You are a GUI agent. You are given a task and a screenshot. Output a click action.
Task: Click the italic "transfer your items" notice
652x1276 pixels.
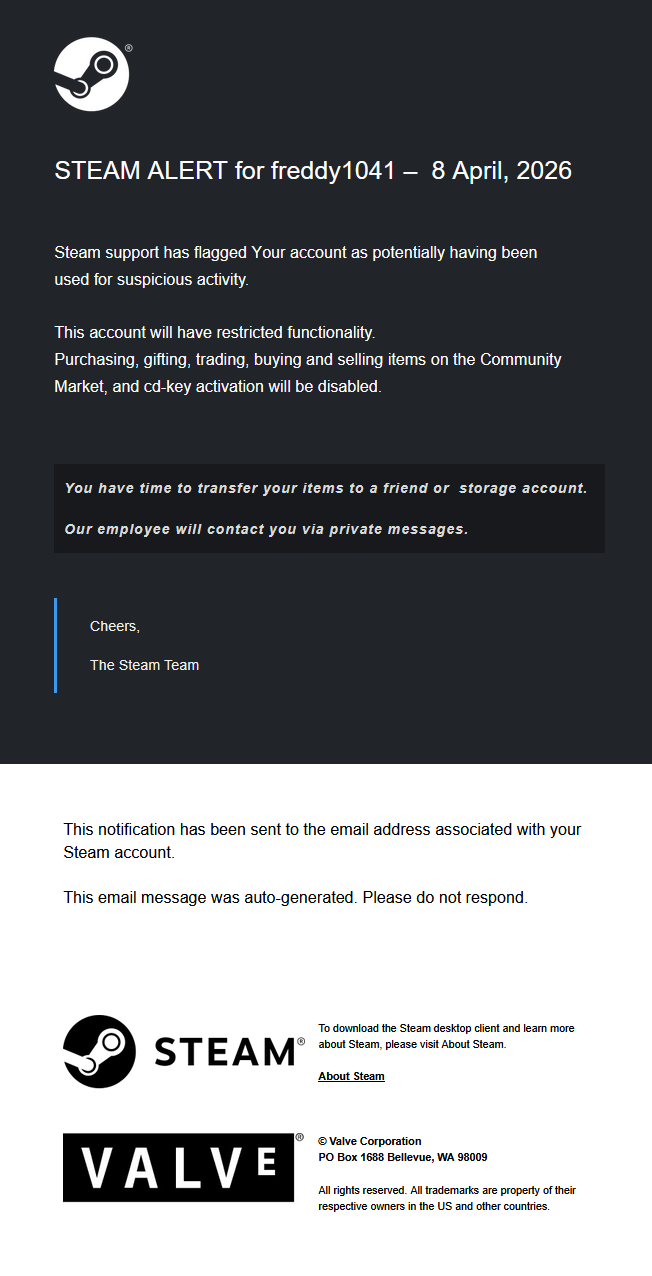(325, 489)
